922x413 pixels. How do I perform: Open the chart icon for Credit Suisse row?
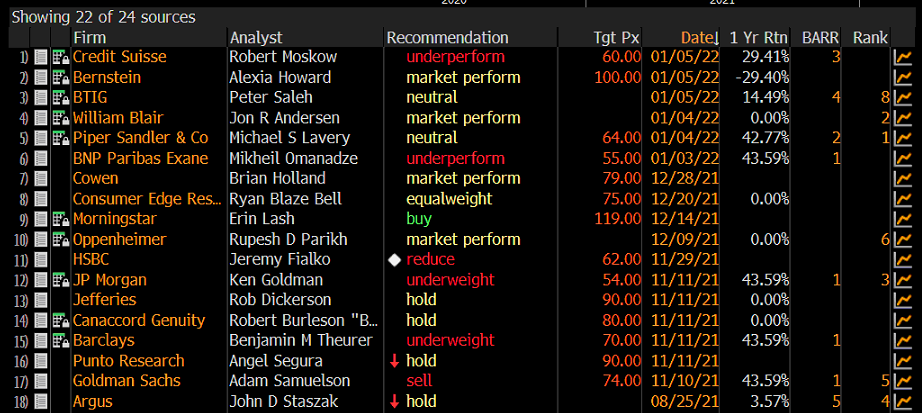[901, 57]
